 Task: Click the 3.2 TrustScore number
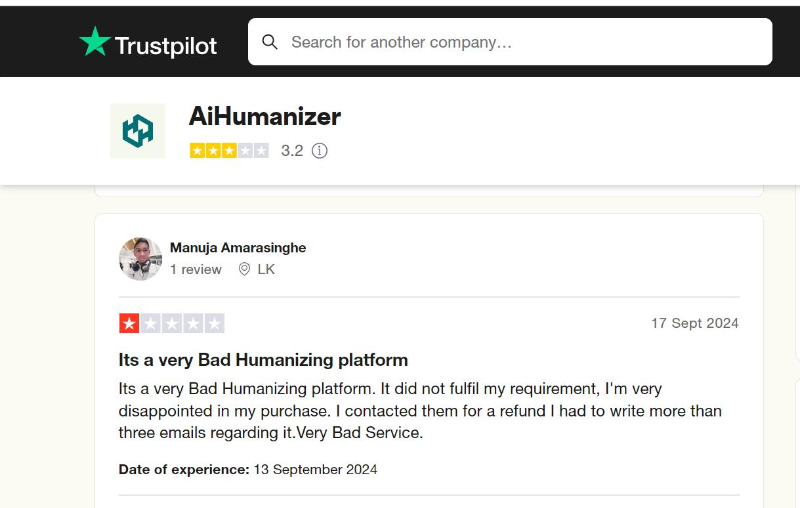(292, 151)
